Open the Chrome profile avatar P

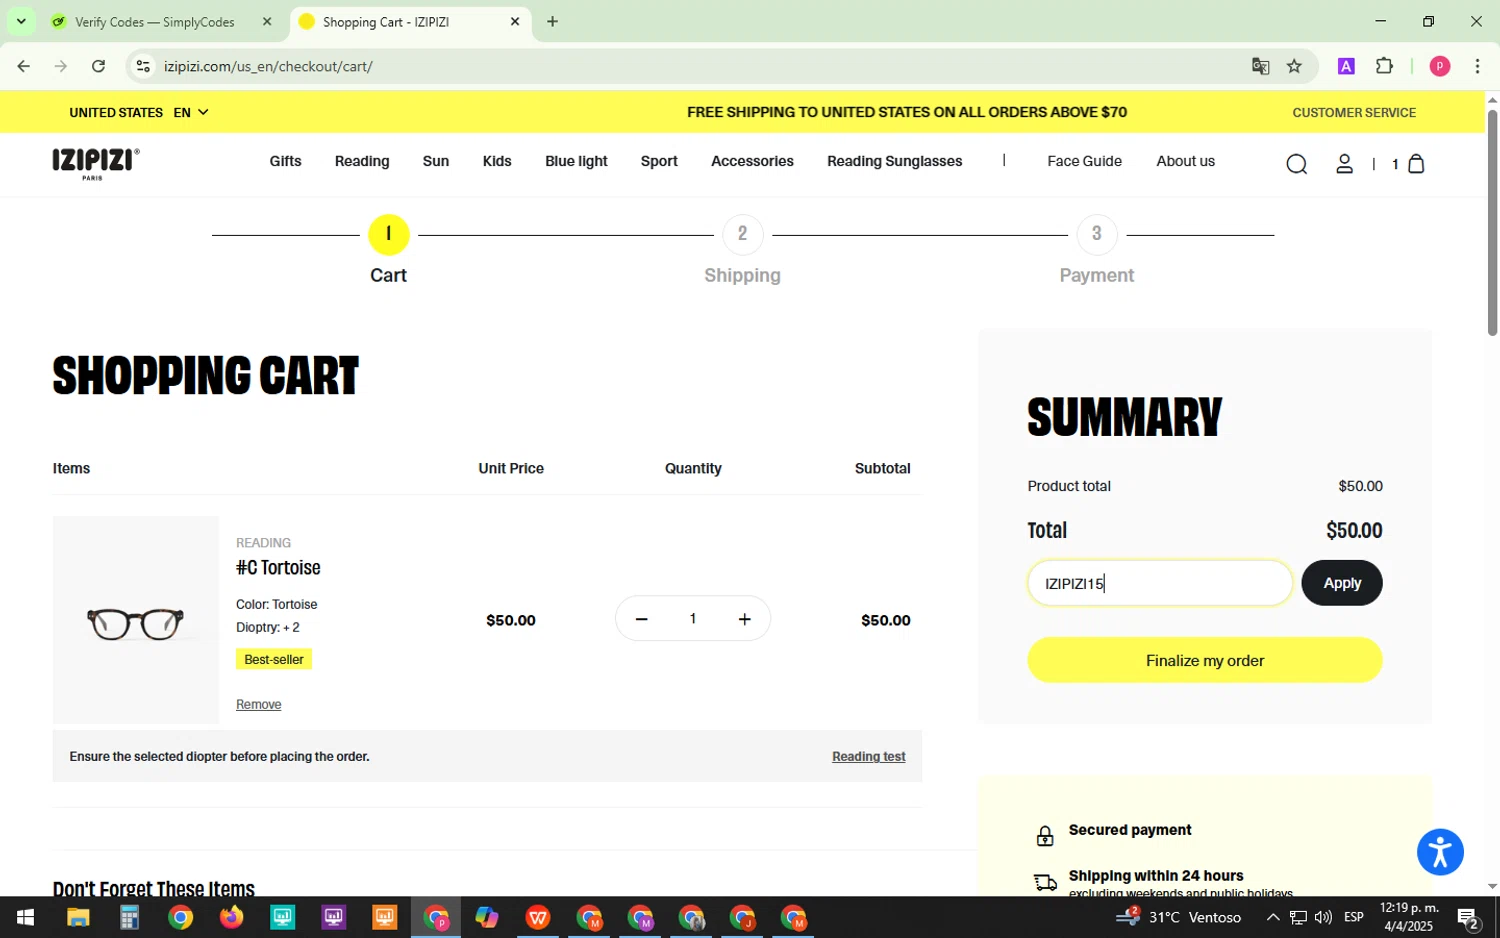click(1440, 66)
